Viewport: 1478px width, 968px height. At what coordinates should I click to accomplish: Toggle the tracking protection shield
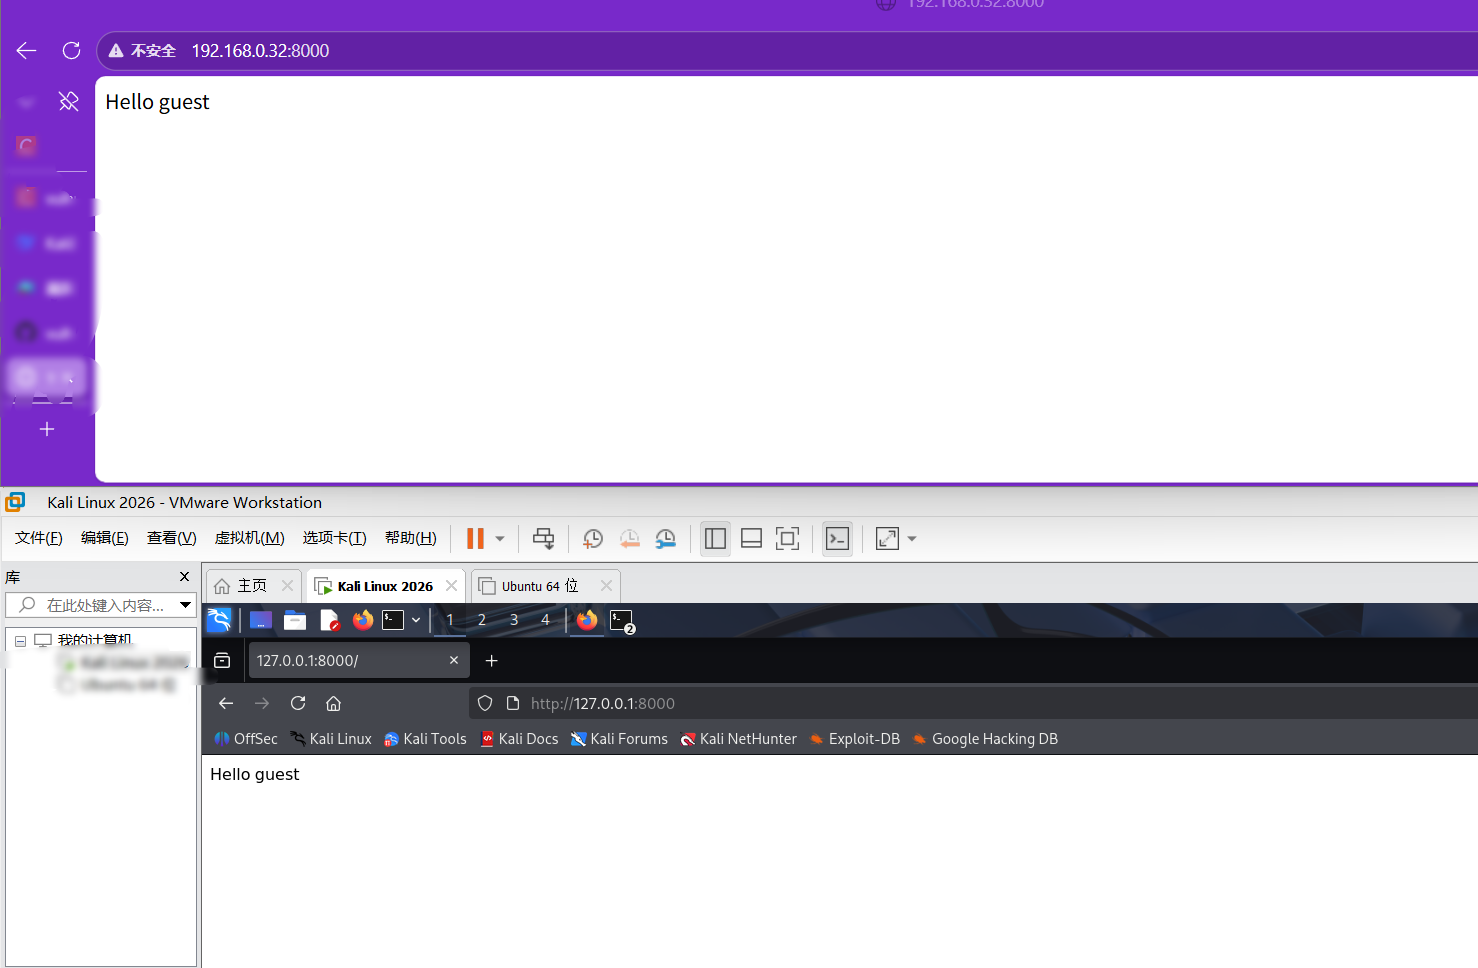485,703
